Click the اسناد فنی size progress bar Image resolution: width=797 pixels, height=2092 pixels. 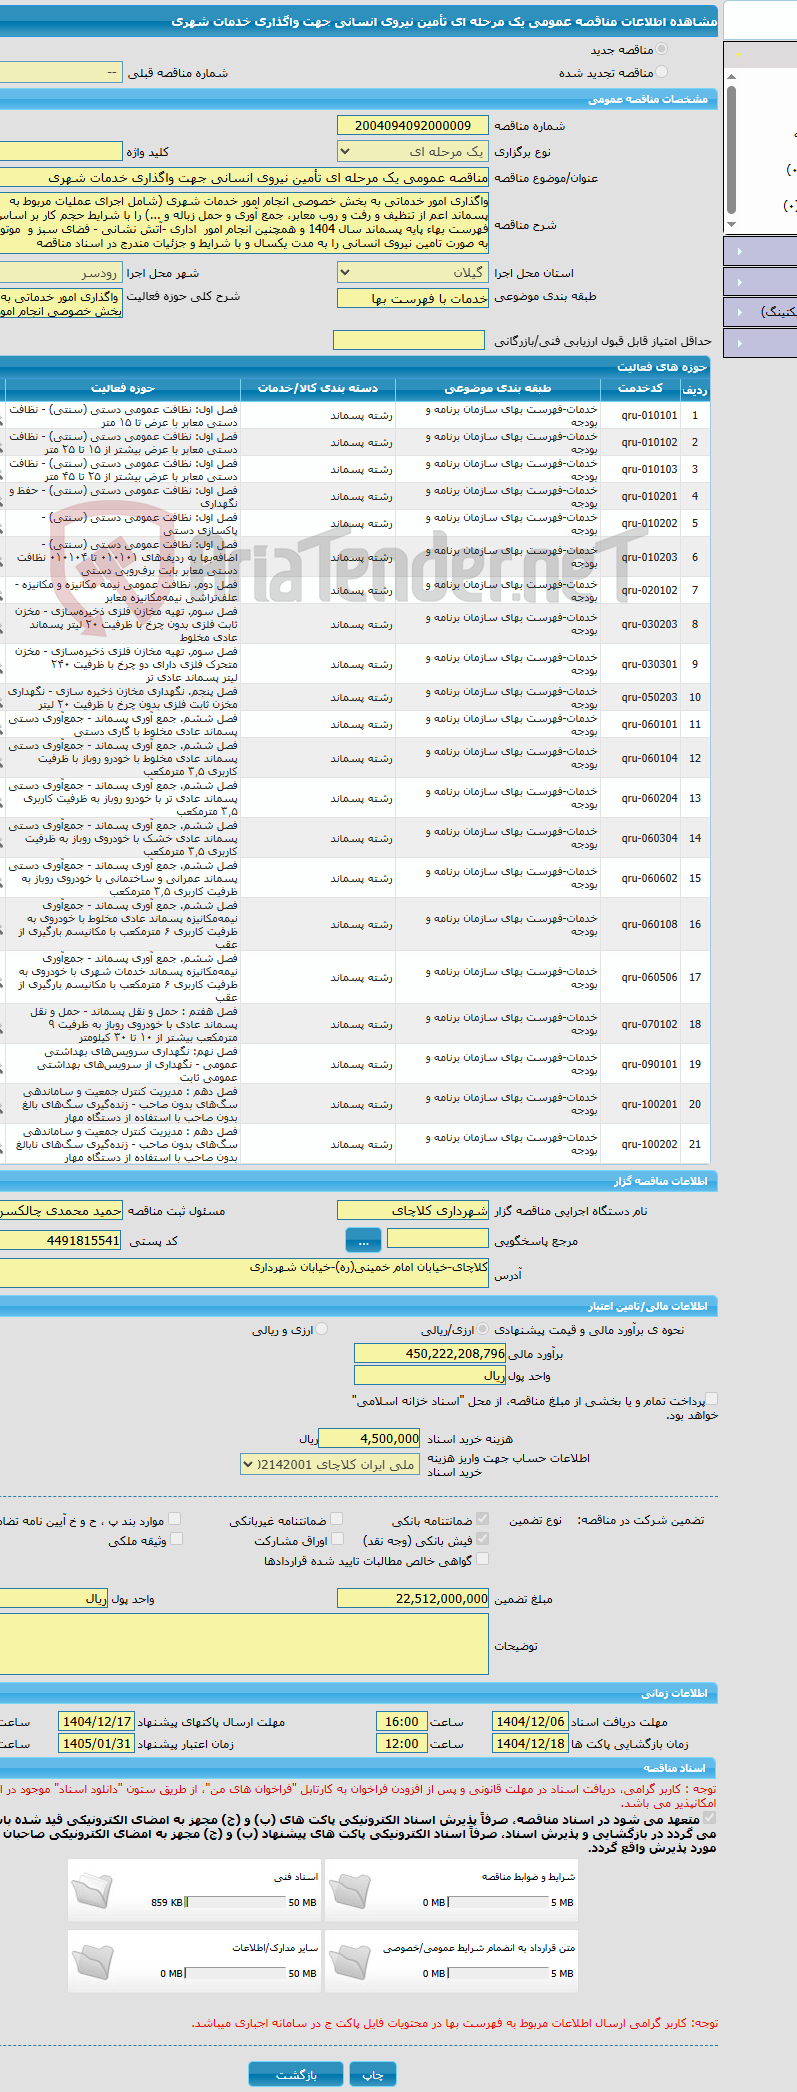(x=236, y=1902)
